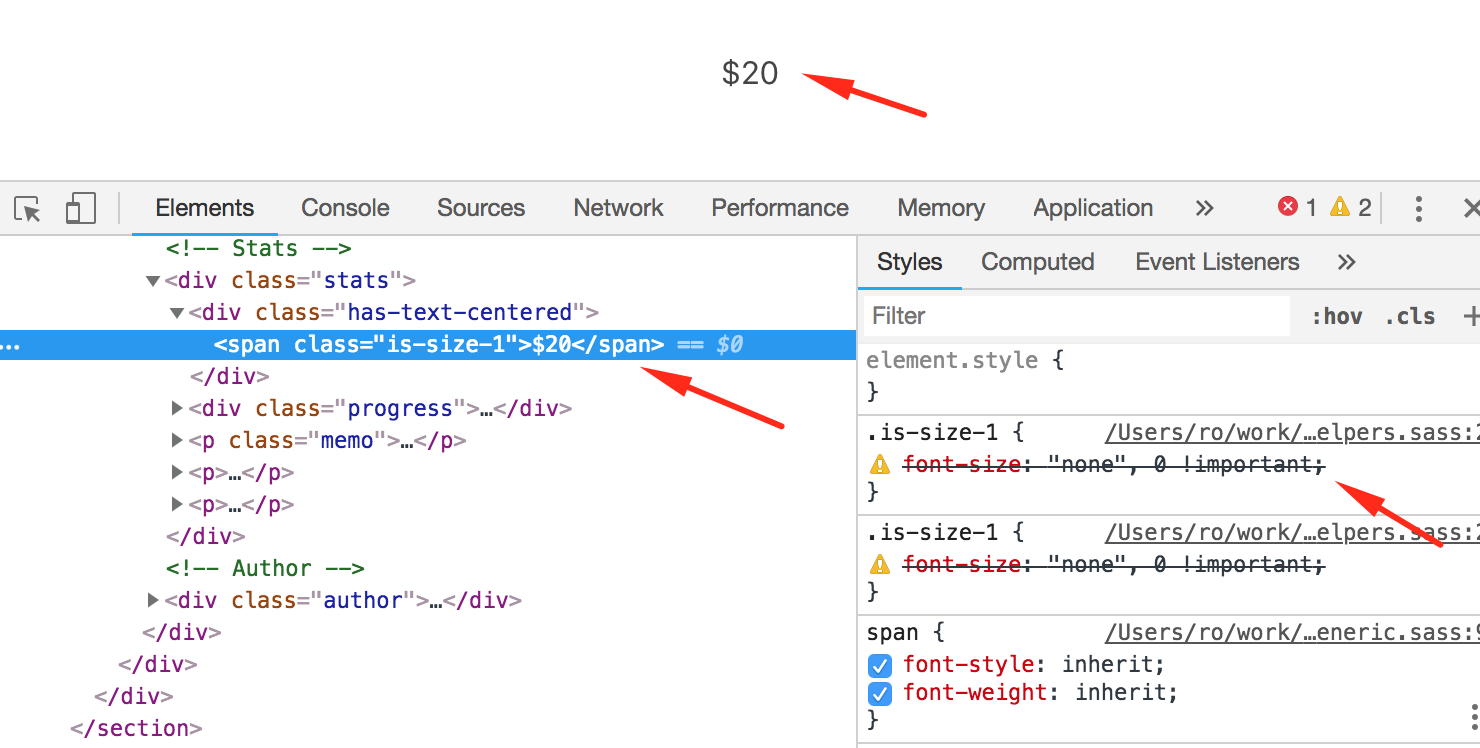1480x748 pixels.
Task: Open the Application tab
Action: point(1093,208)
